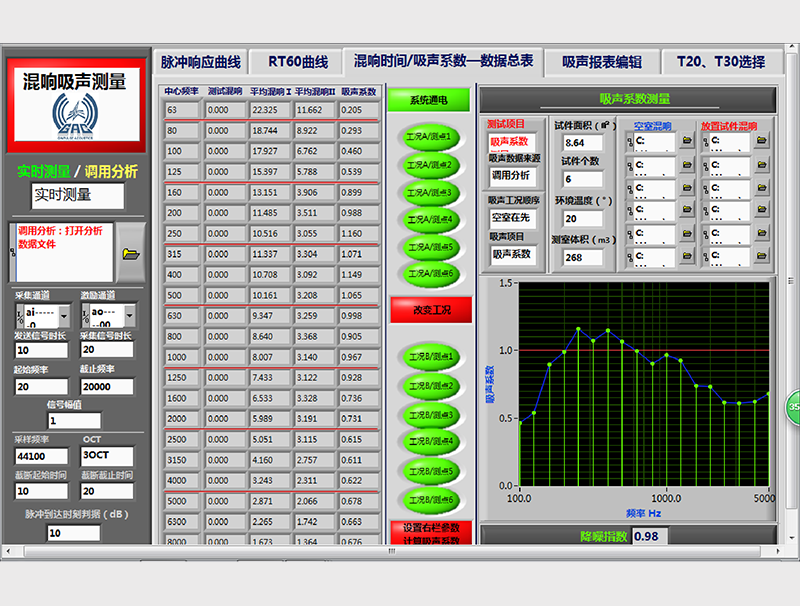Open the OCT selector showing 3OCT
The width and height of the screenshot is (800, 606).
(x=107, y=456)
